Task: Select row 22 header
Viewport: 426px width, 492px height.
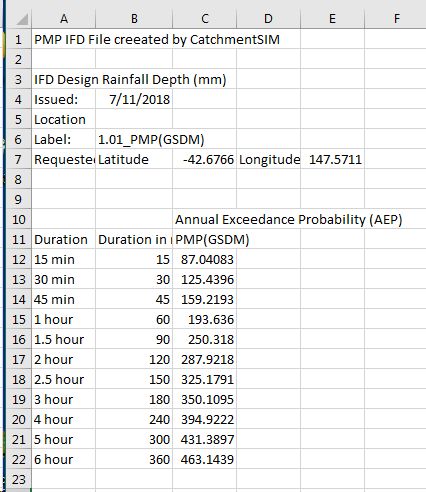Action: (x=19, y=459)
